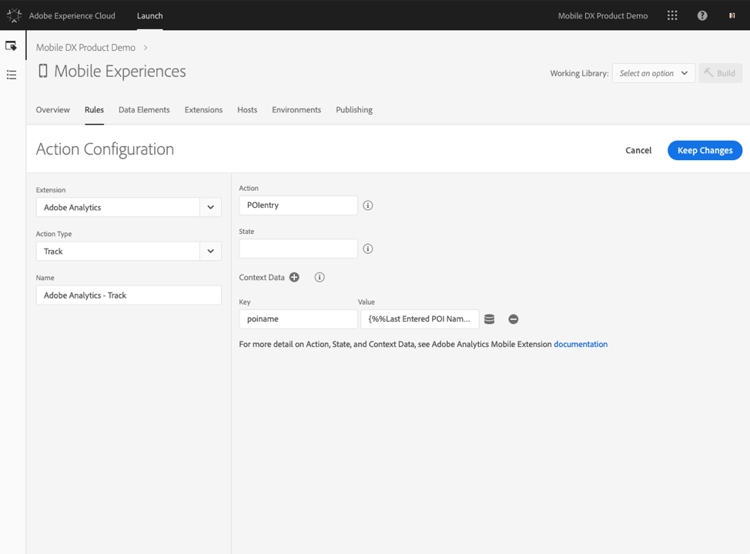750x554 pixels.
Task: Click the Context Data info icon
Action: 320,277
